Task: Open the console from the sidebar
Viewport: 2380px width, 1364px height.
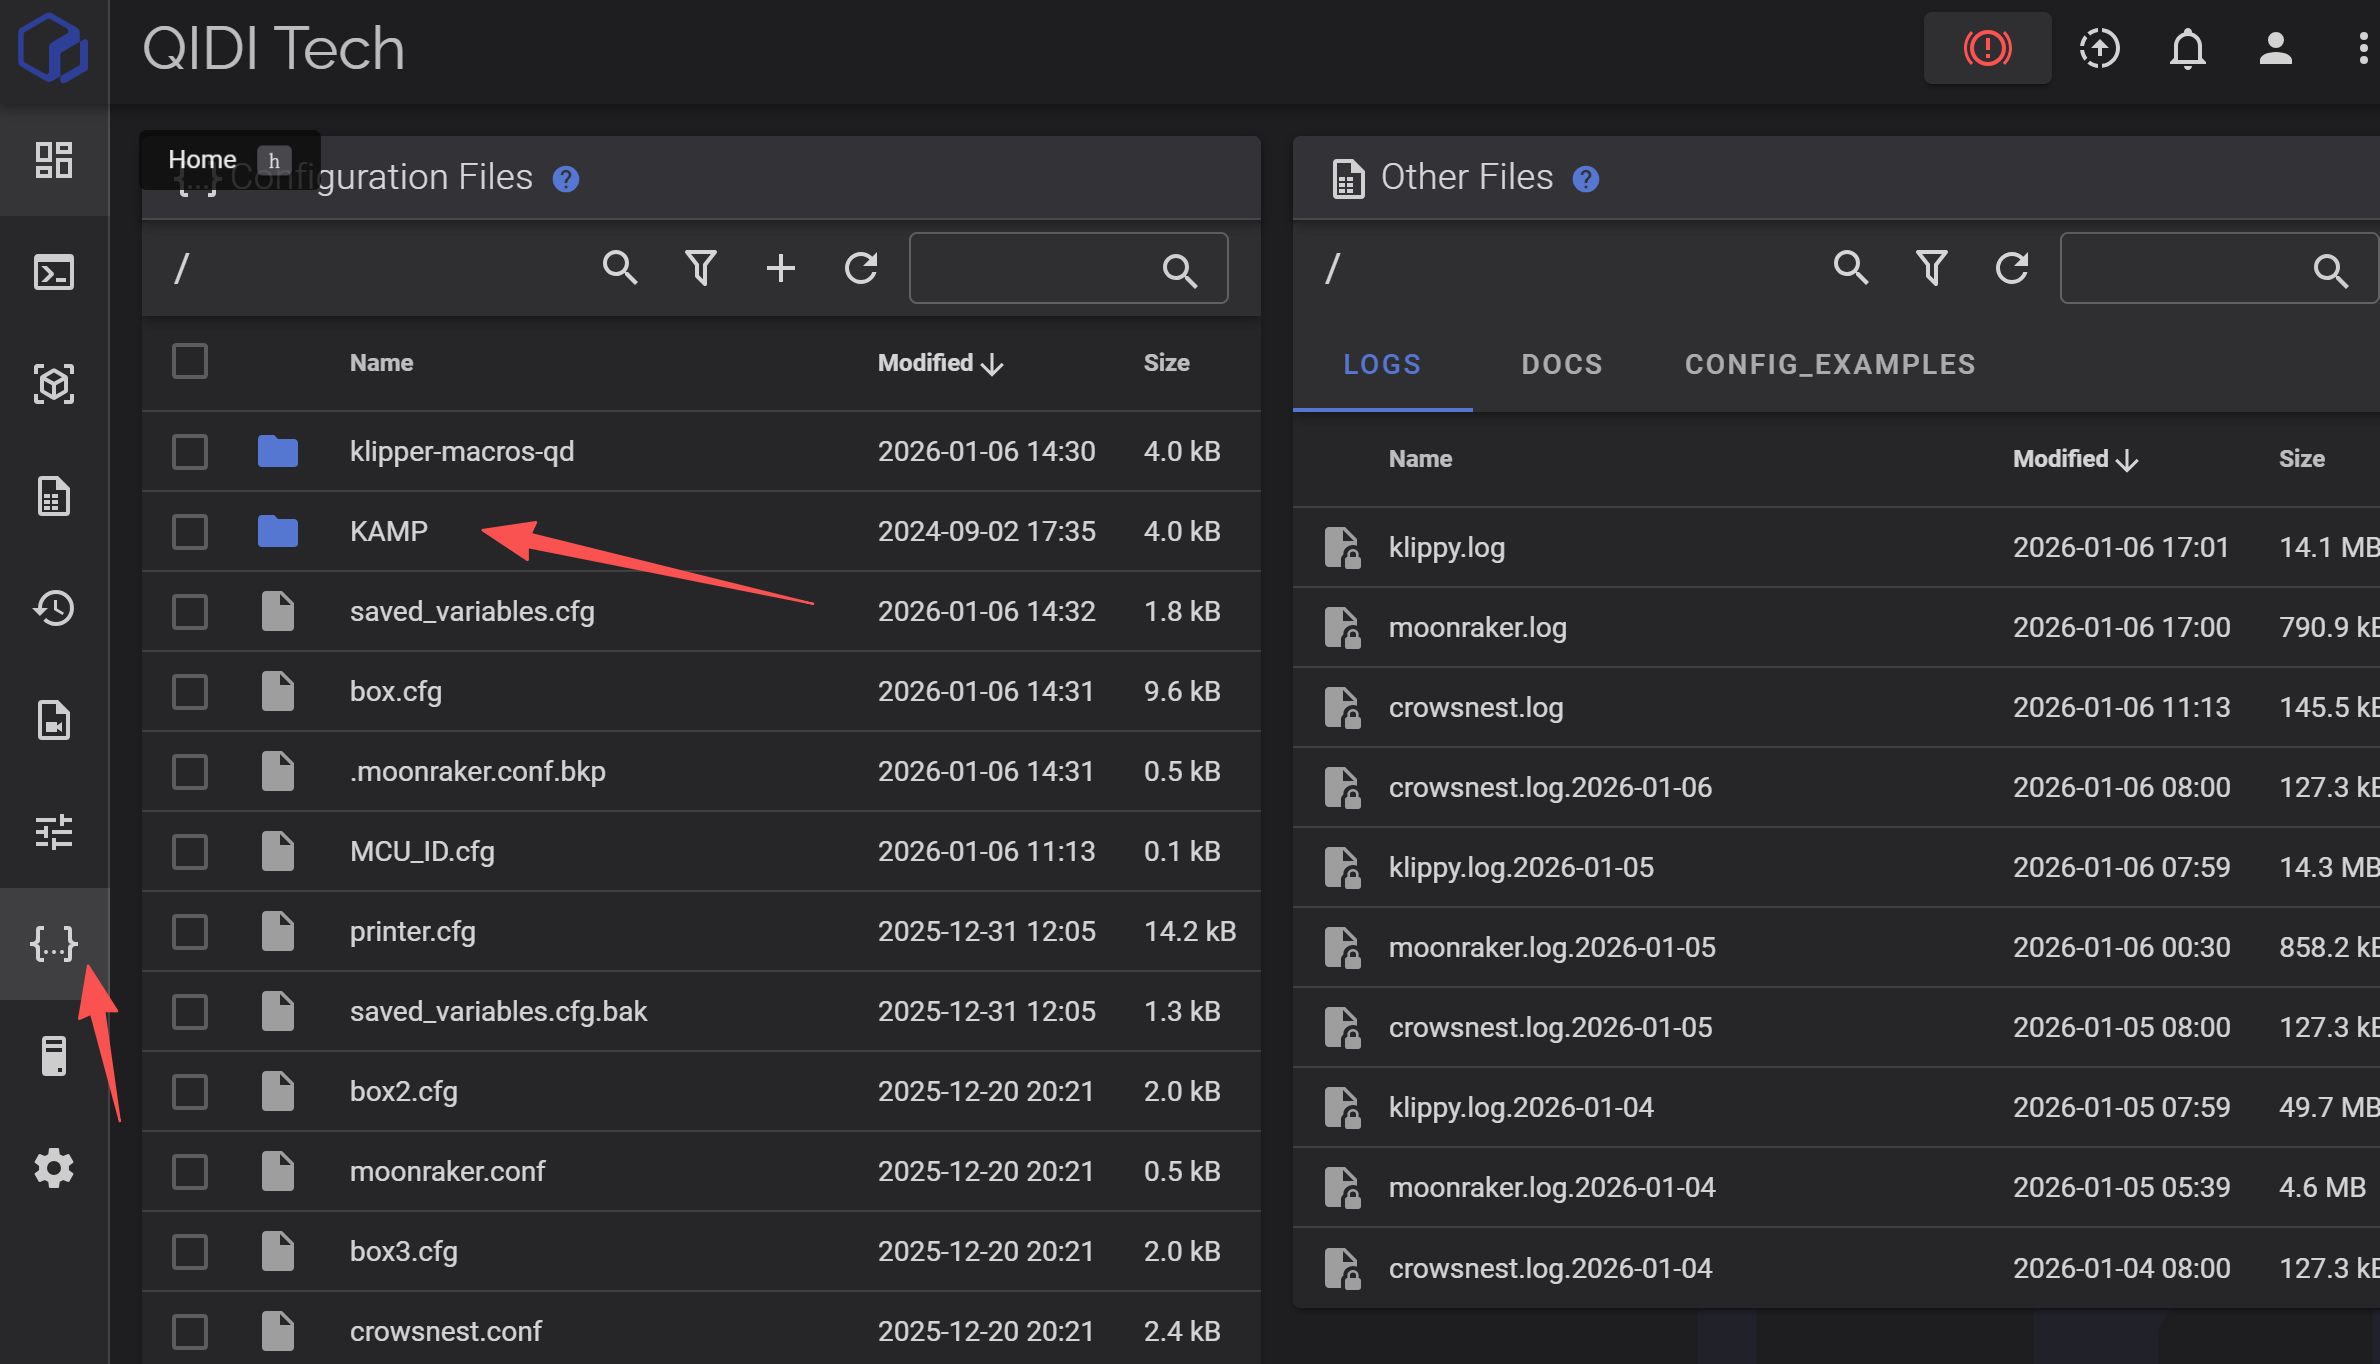Action: [54, 272]
